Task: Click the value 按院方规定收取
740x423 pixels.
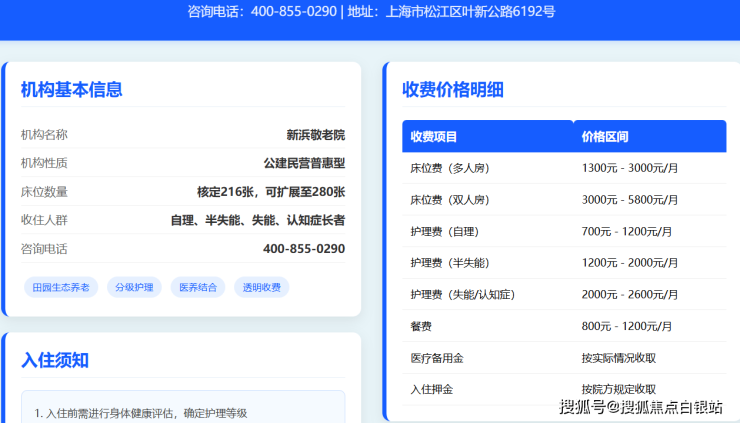Action: 619,389
